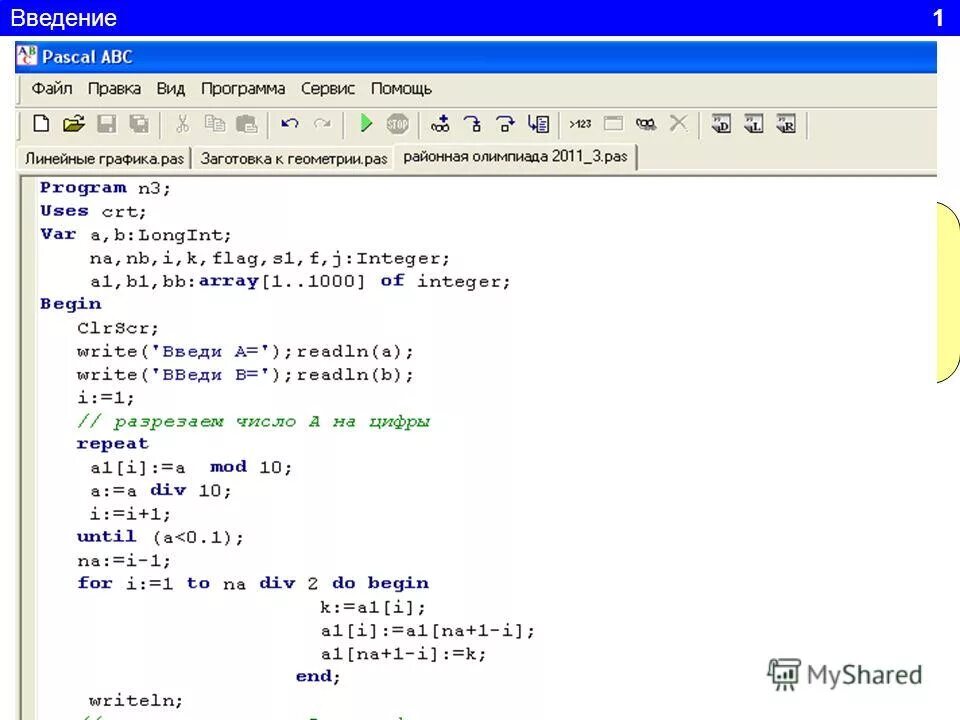Viewport: 960px width, 720px height.
Task: Click the line 'until (a<0.1);'
Action: (160, 538)
